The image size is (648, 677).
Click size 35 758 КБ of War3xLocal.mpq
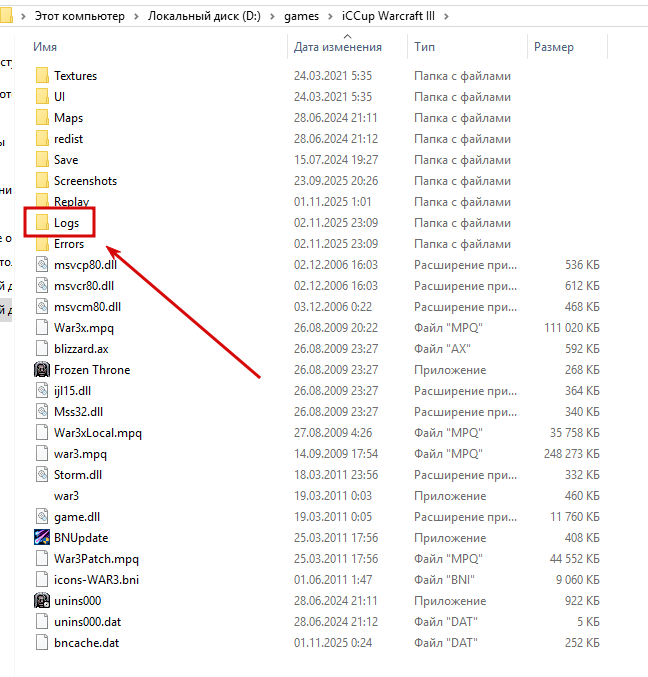575,433
